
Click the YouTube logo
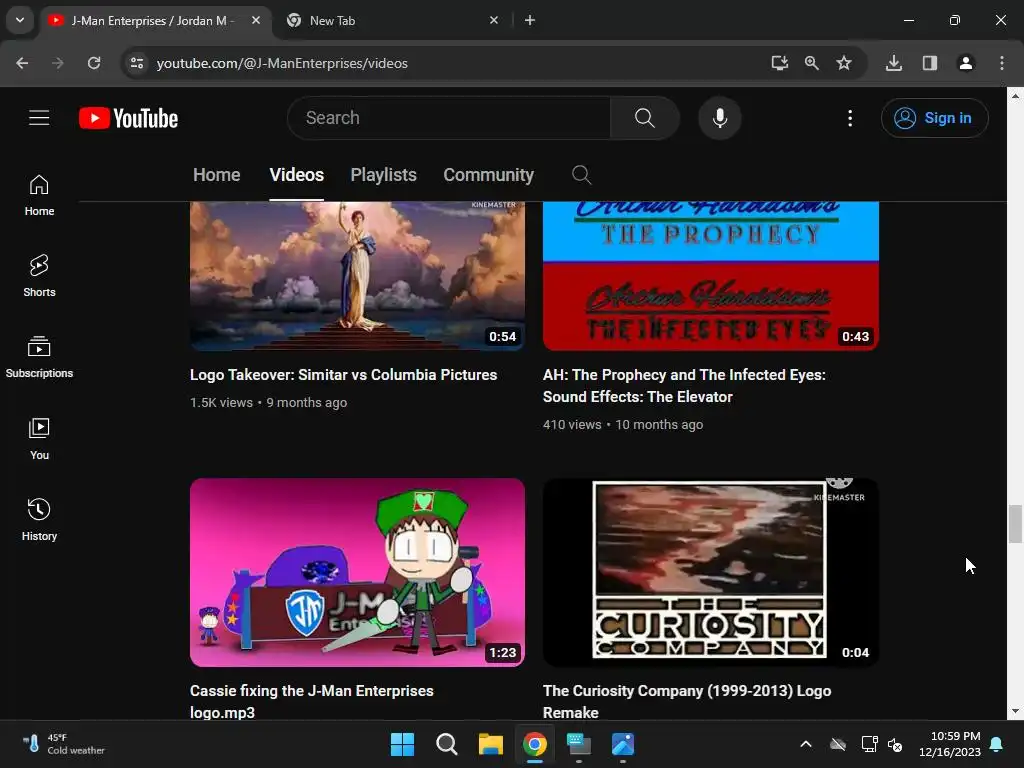[x=129, y=118]
